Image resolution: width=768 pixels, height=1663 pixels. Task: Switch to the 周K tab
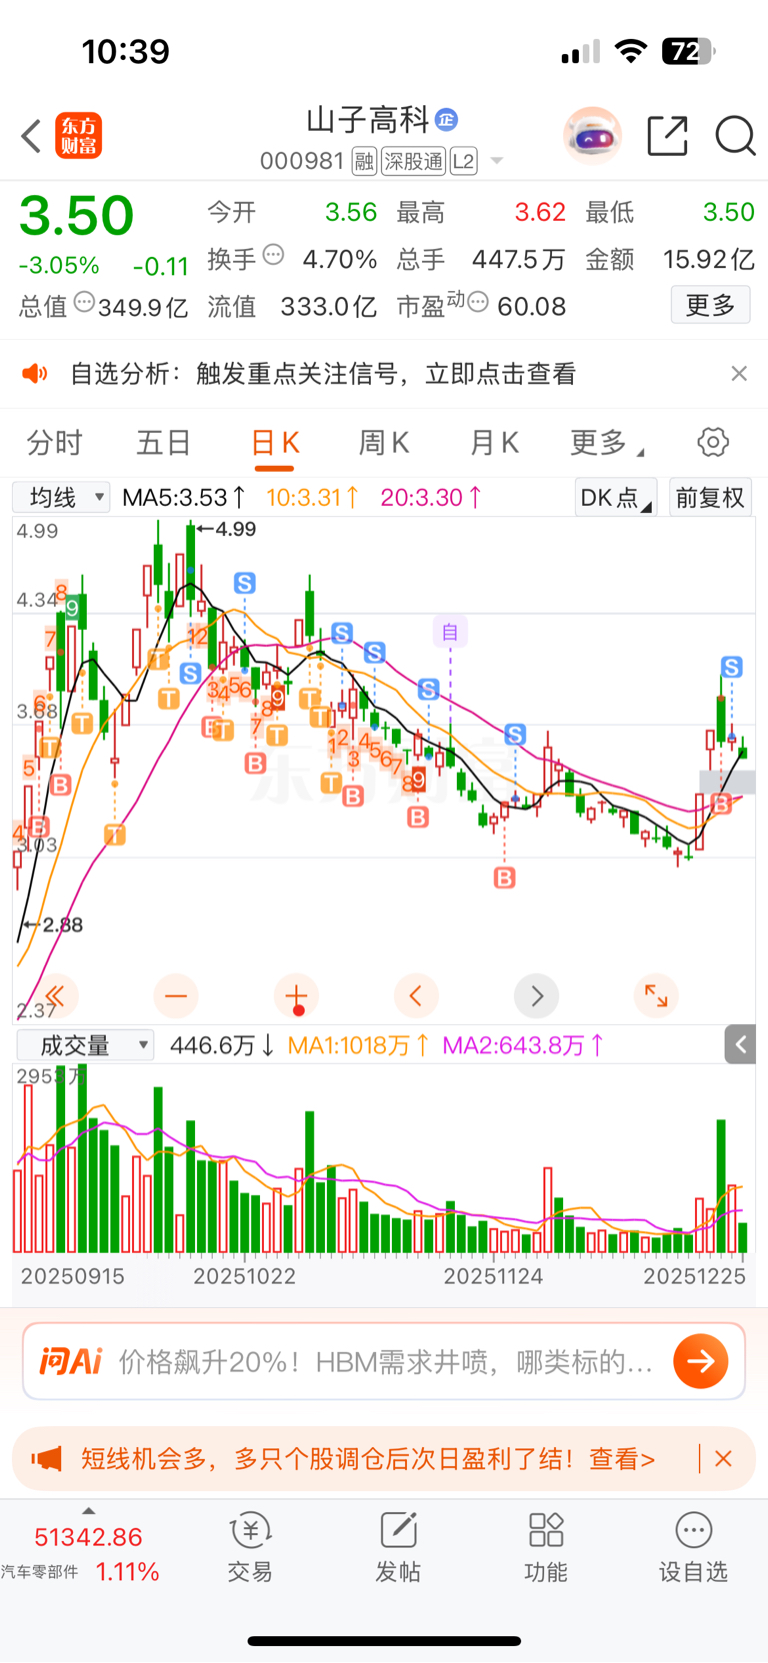click(384, 443)
